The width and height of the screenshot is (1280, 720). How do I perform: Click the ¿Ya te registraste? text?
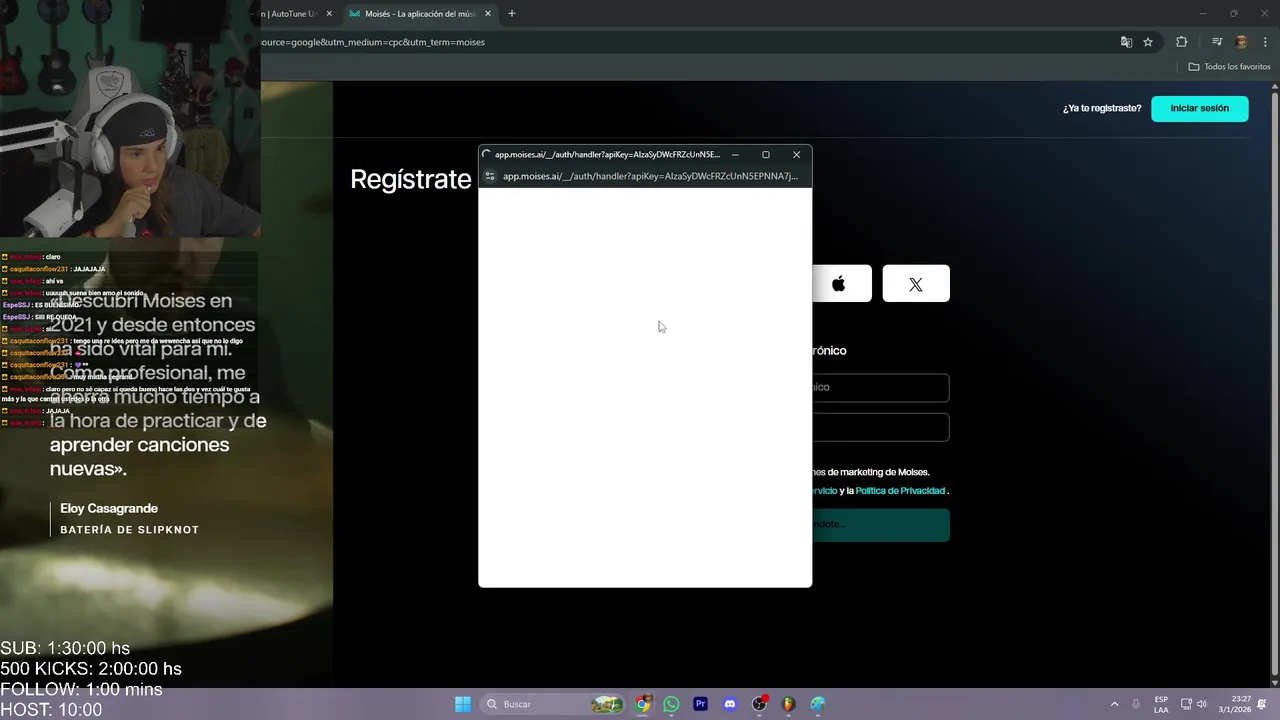click(1102, 108)
